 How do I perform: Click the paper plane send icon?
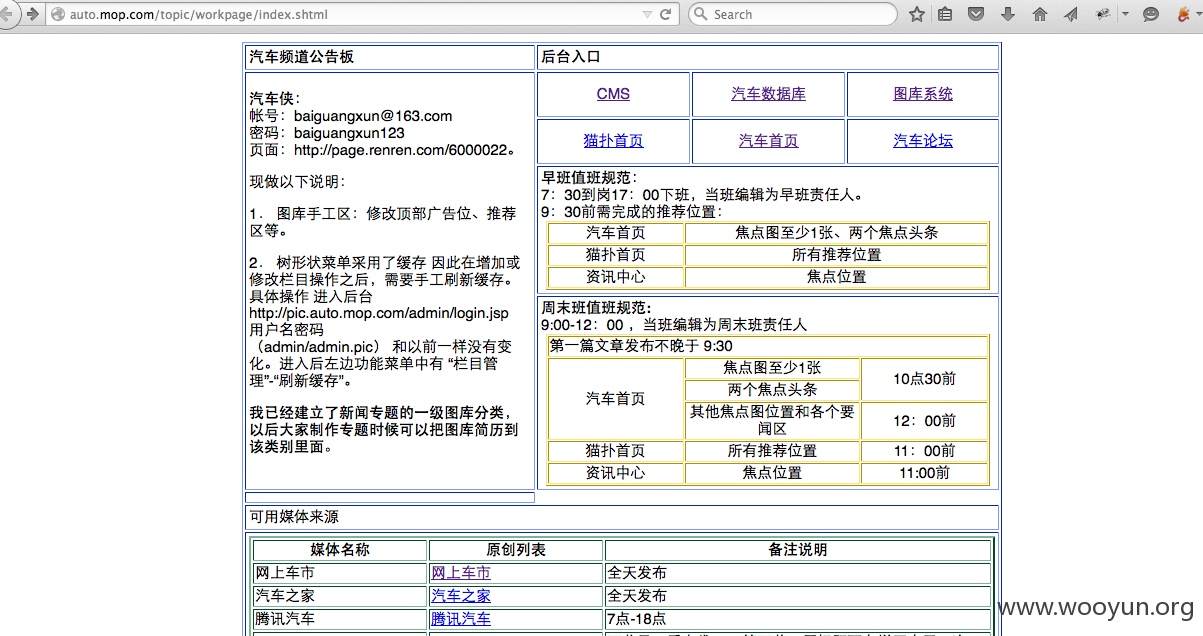[x=1071, y=14]
